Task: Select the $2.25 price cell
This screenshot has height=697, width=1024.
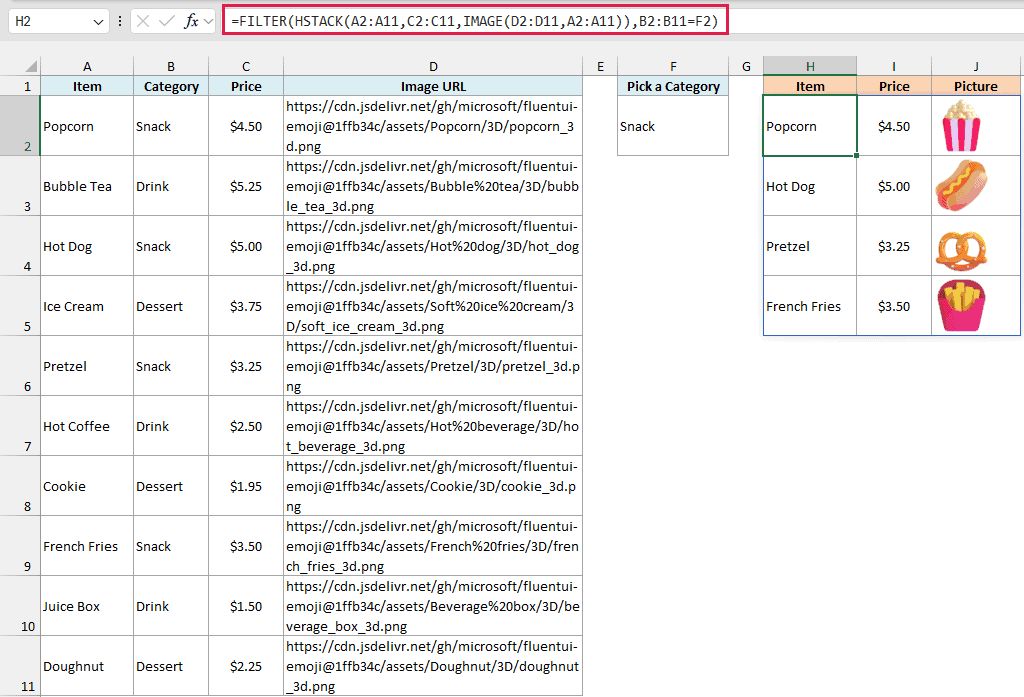Action: point(246,666)
